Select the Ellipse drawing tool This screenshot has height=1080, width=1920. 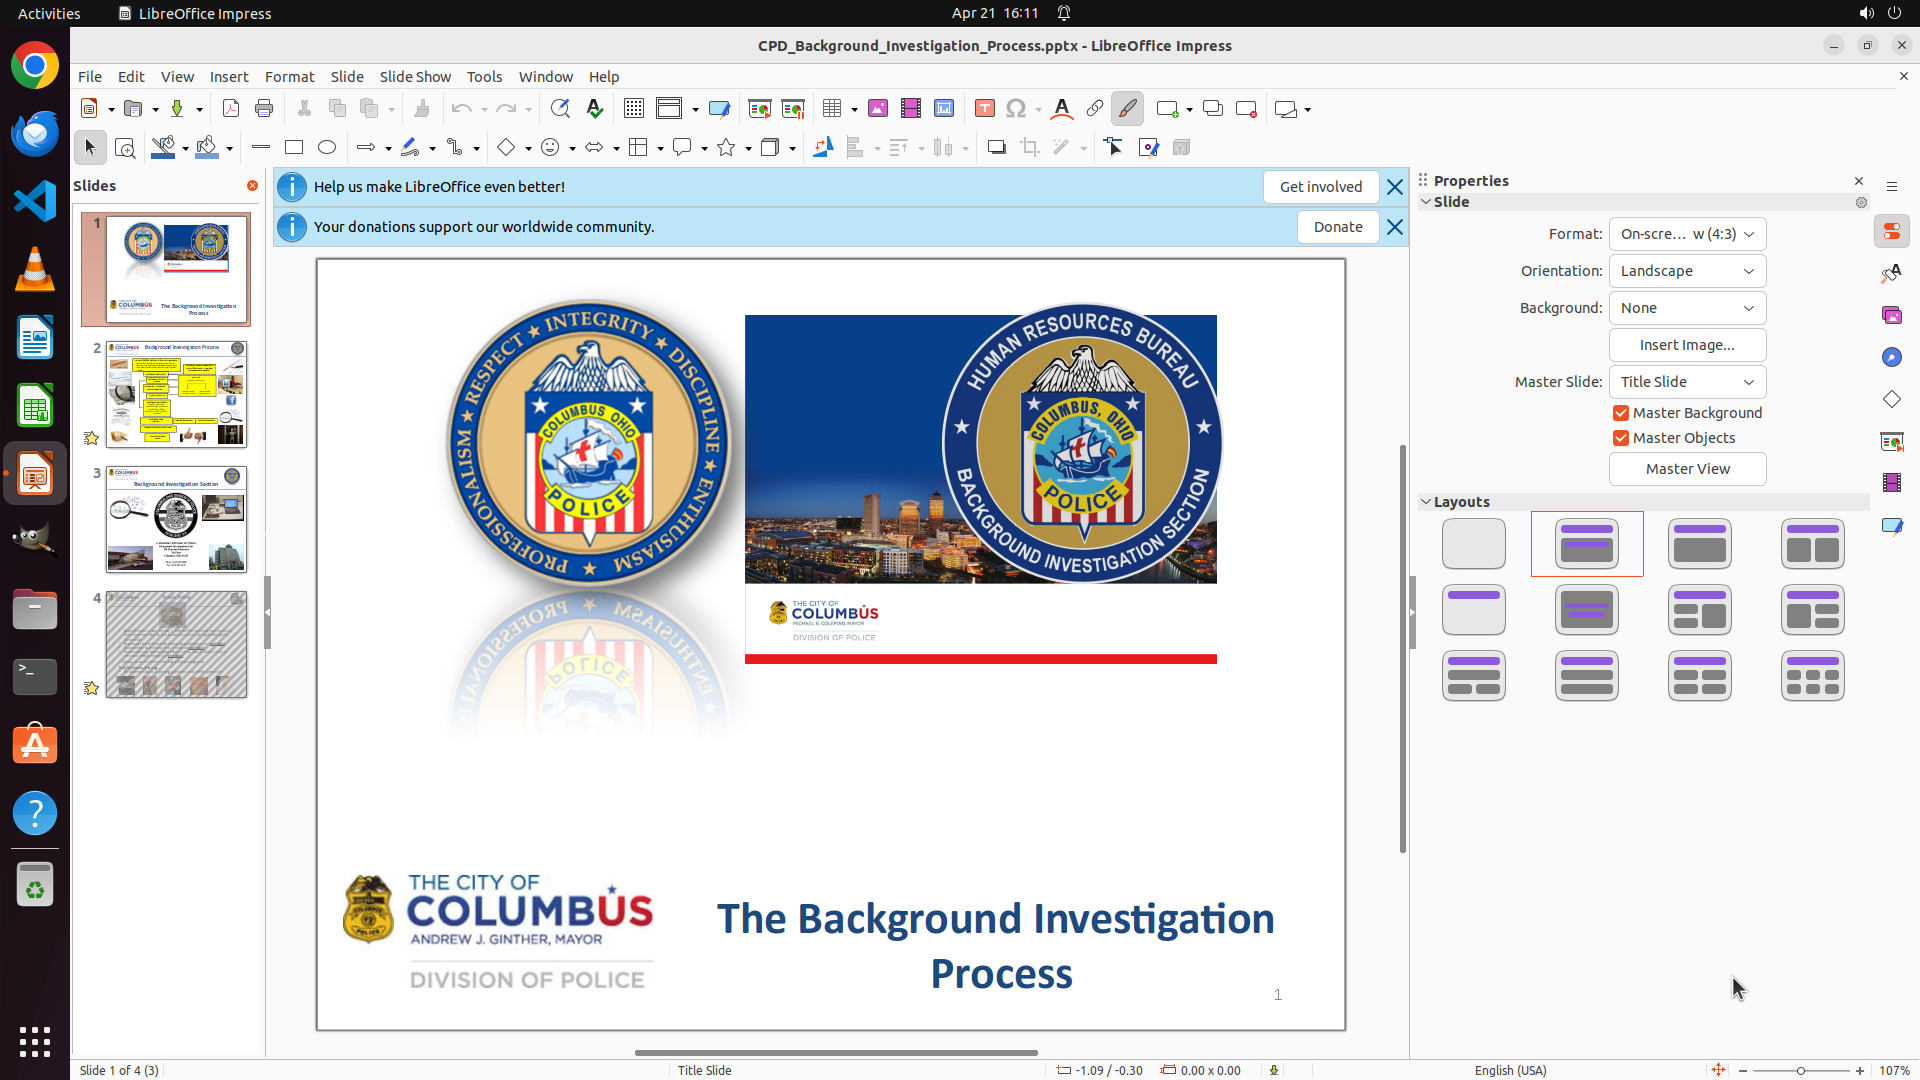[x=327, y=148]
